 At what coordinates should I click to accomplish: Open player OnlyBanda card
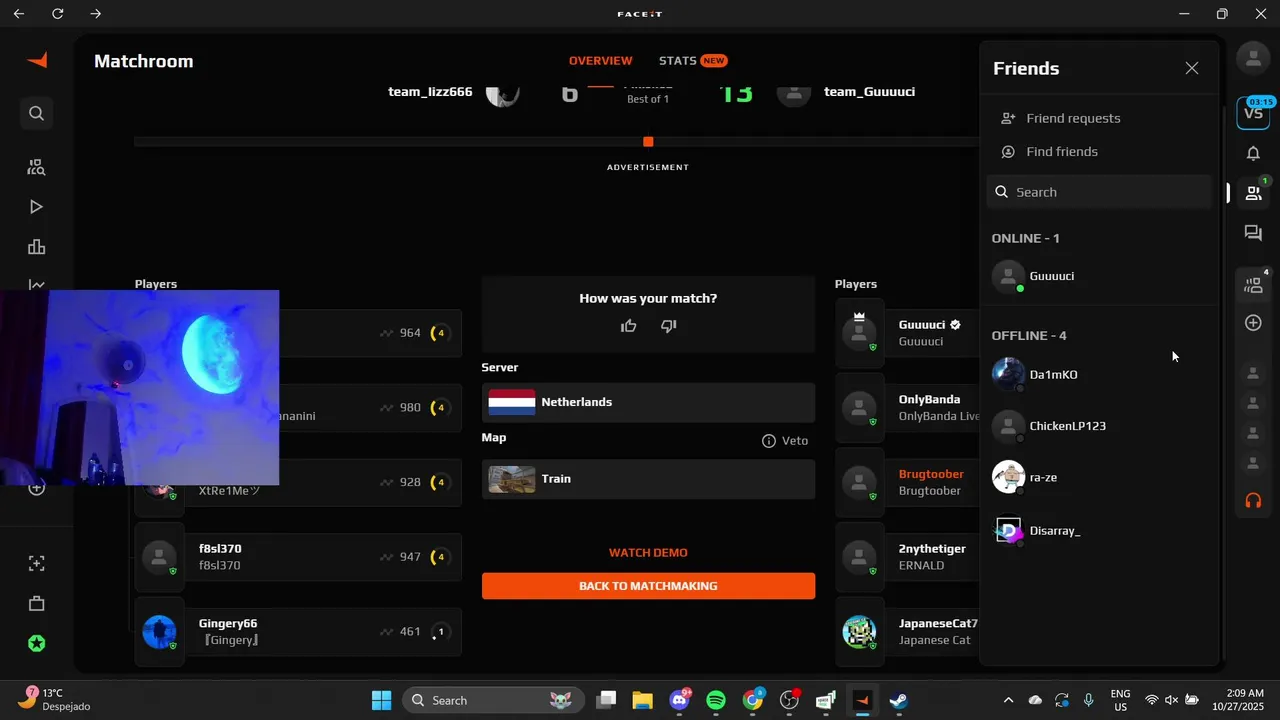click(x=908, y=407)
